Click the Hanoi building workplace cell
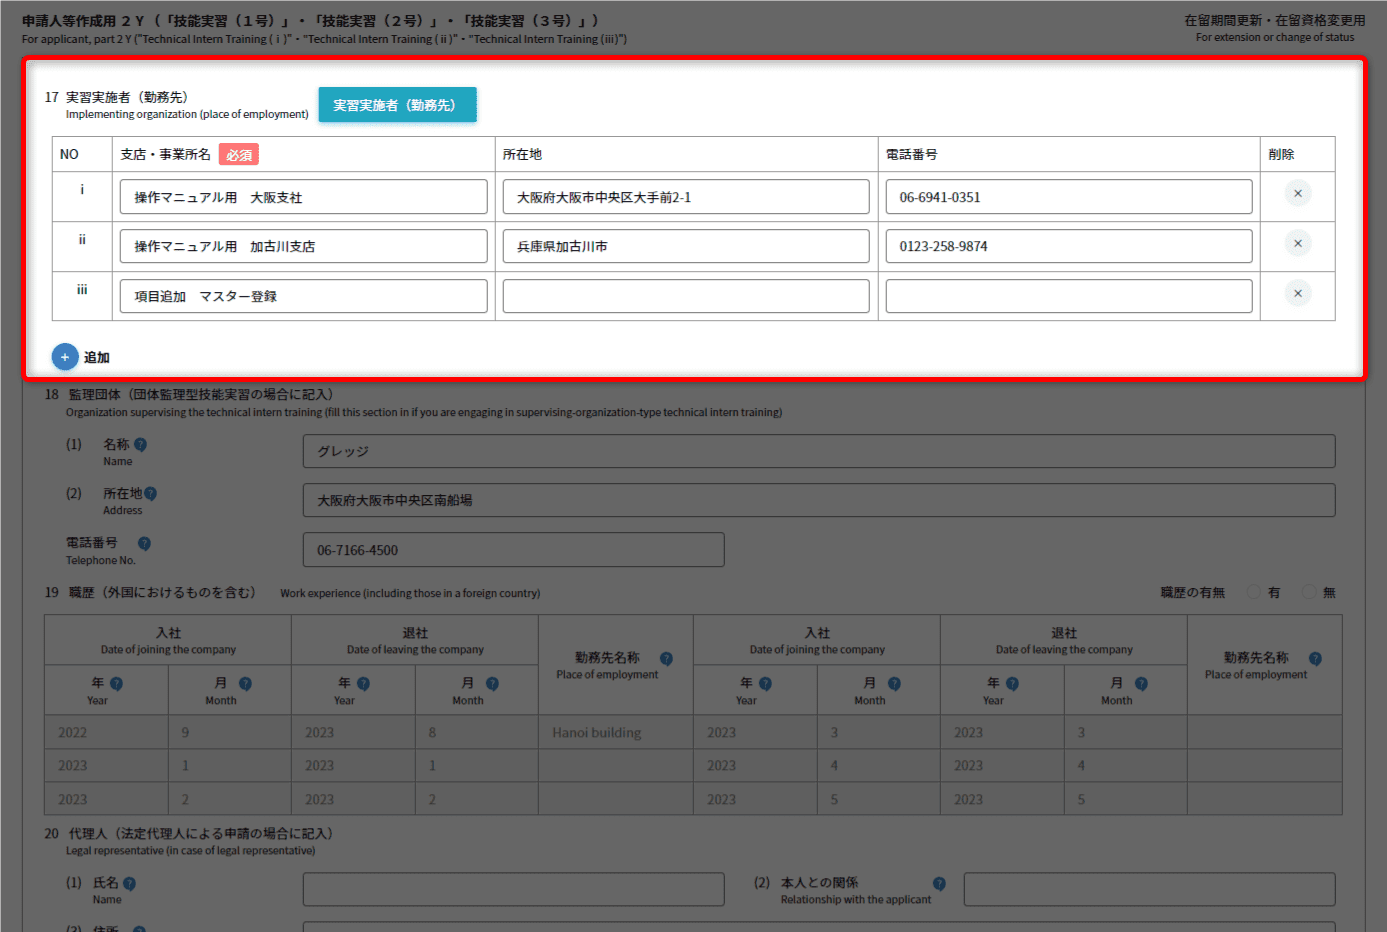The height and width of the screenshot is (932, 1387). click(x=615, y=732)
